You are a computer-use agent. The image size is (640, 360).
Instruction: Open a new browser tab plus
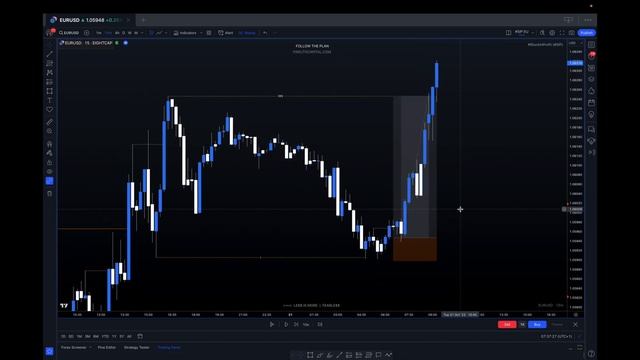(143, 20)
